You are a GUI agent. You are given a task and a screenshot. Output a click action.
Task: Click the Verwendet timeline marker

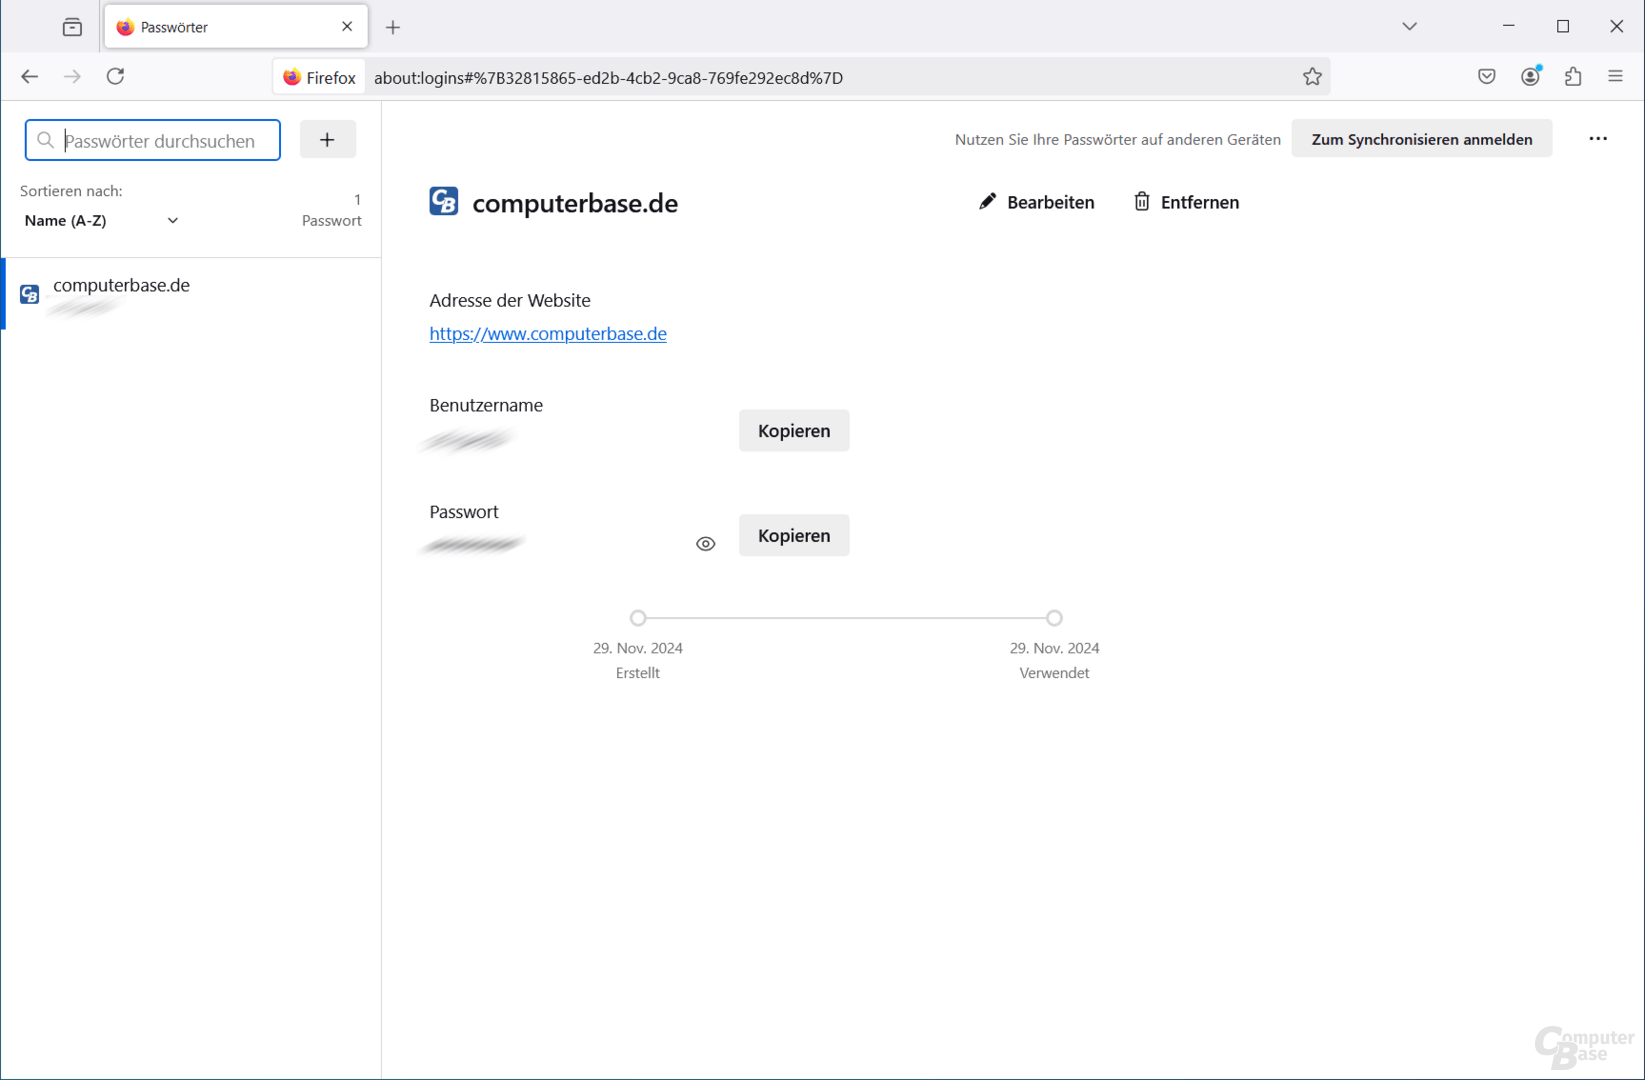[1054, 618]
